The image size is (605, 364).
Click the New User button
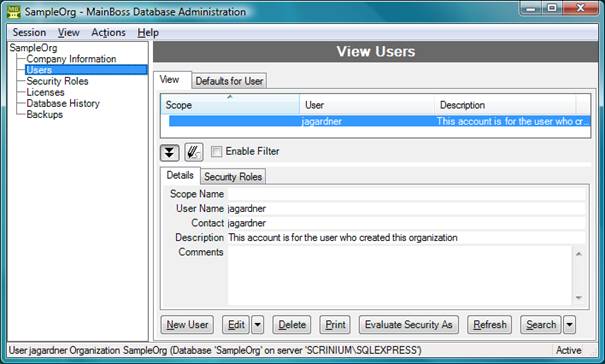coord(187,325)
